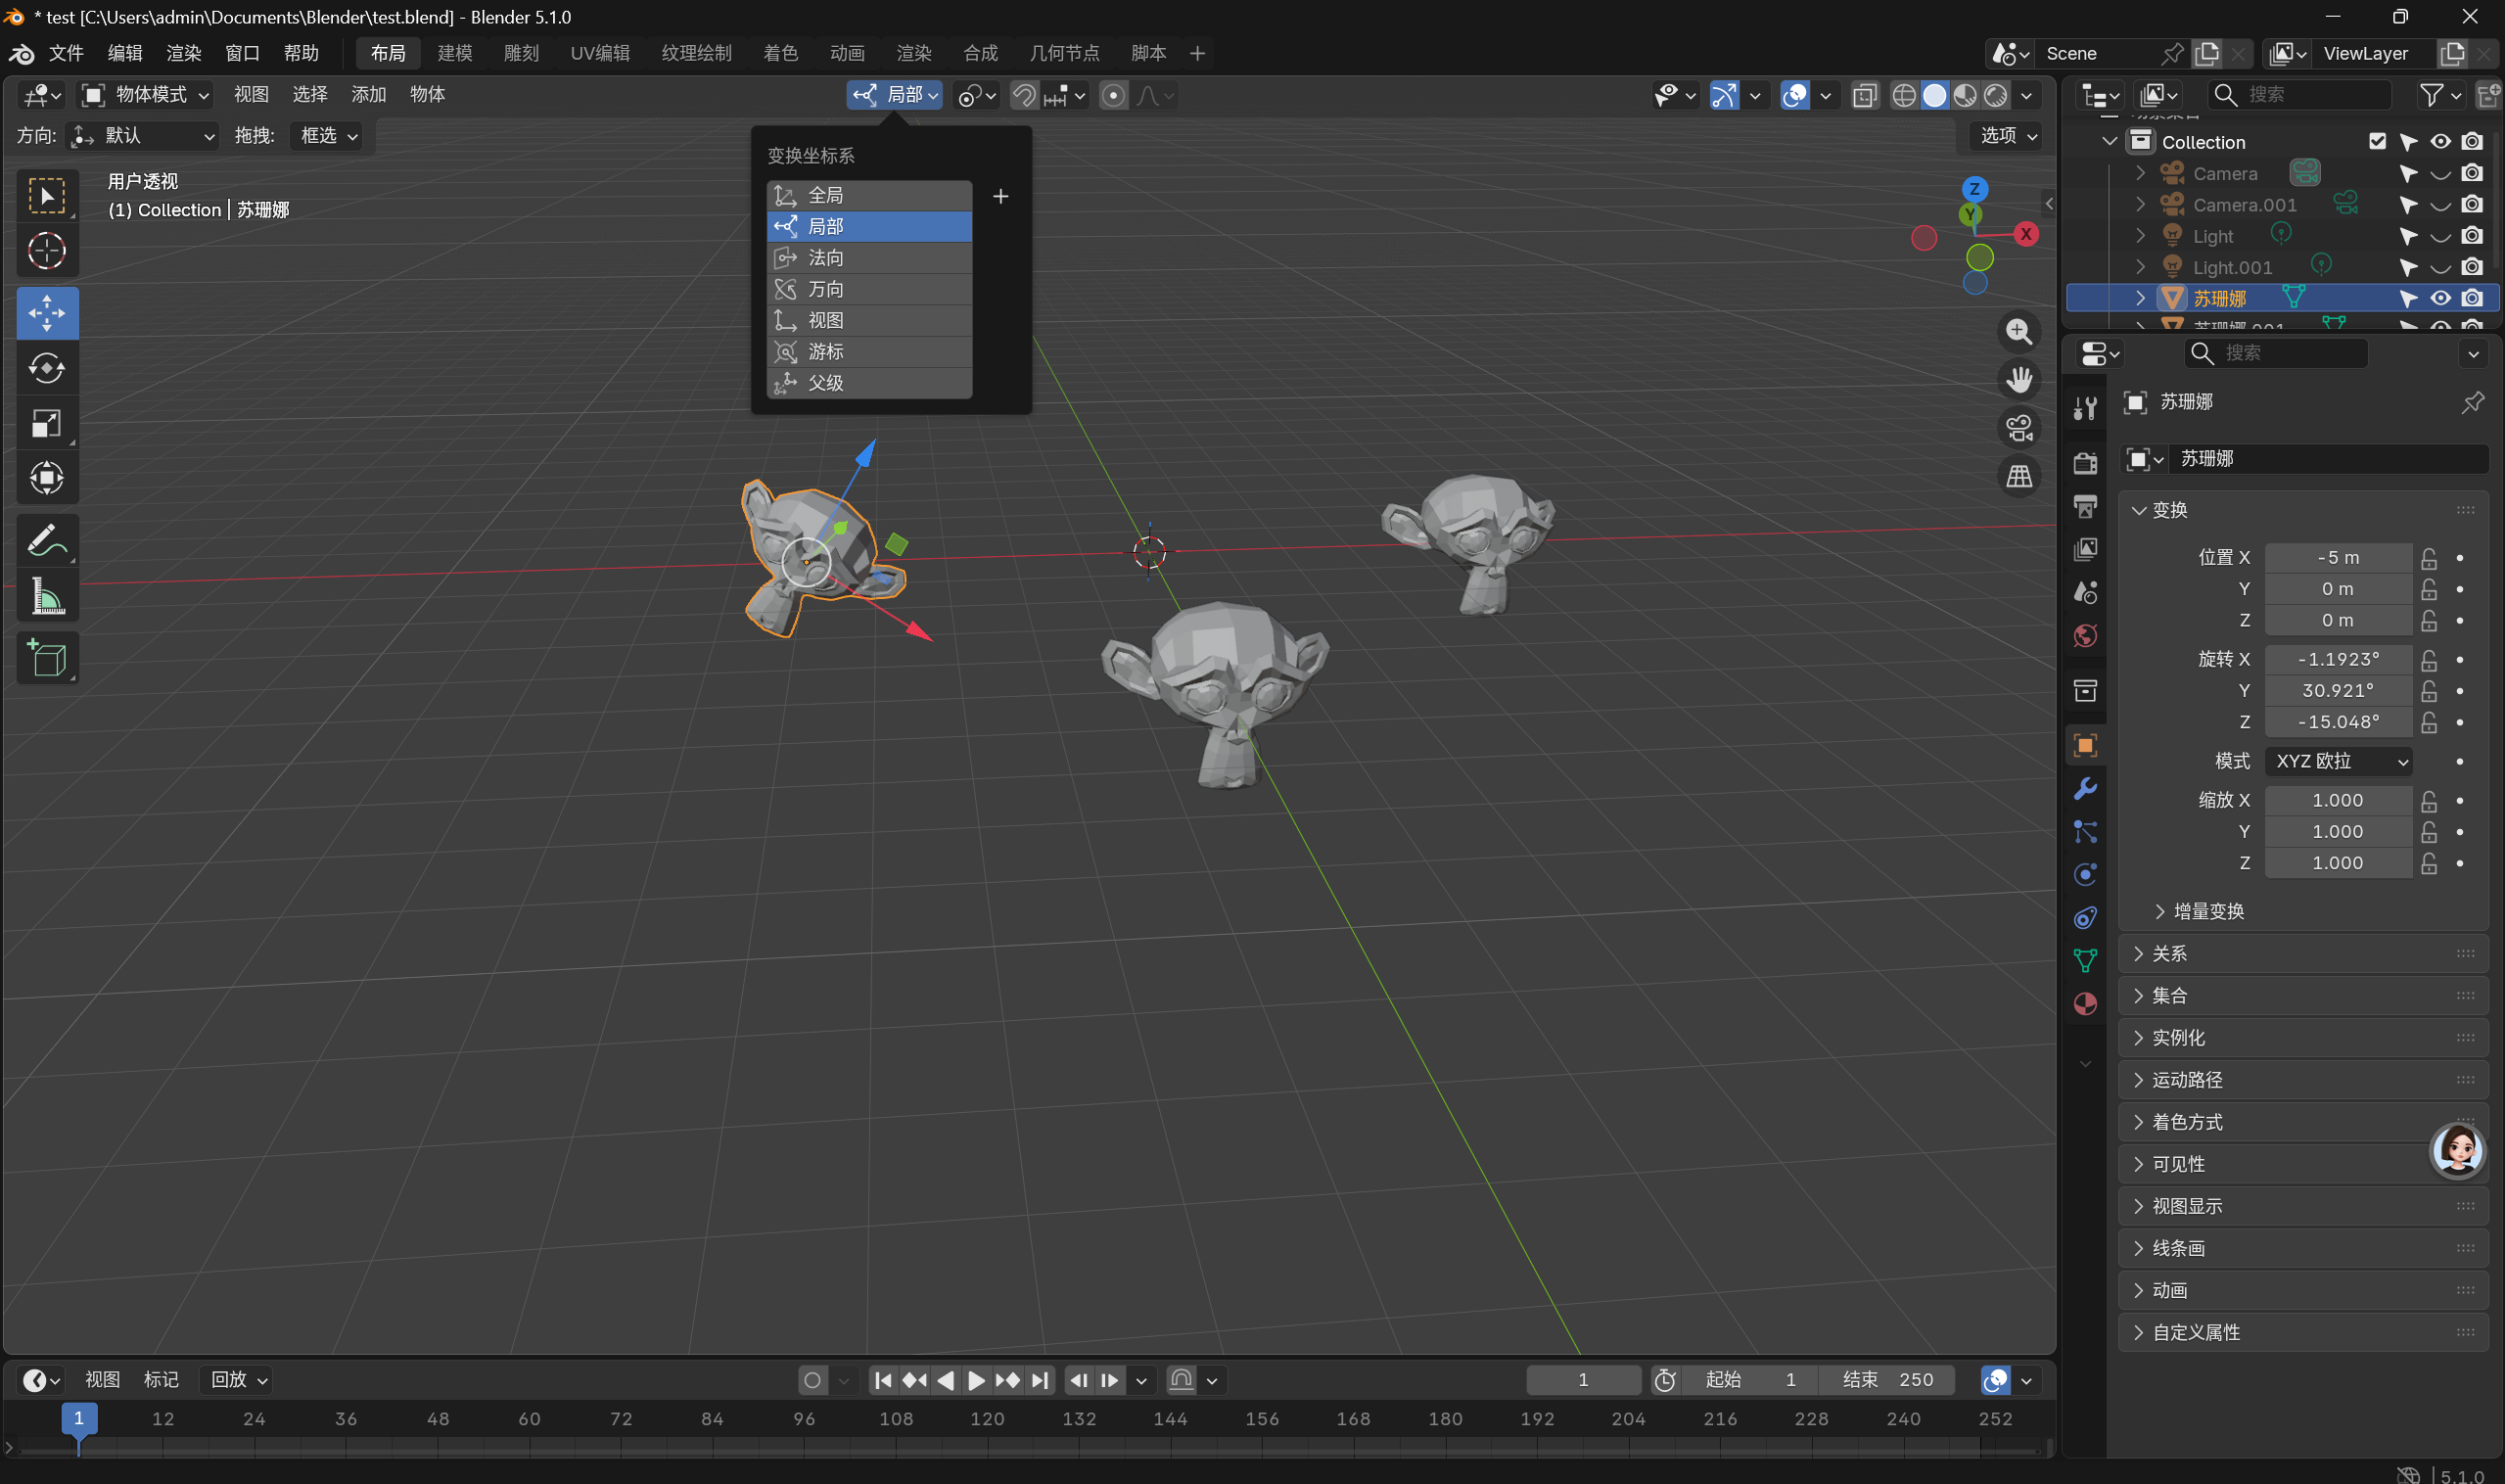2505x1484 pixels.
Task: Open the 模式 XYZ 欧拉 rotation mode dropdown
Action: [x=2339, y=761]
